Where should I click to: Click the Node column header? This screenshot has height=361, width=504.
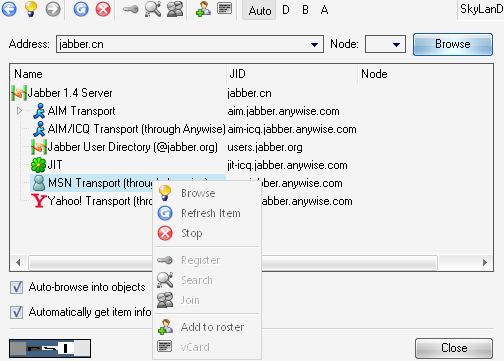(x=425, y=74)
